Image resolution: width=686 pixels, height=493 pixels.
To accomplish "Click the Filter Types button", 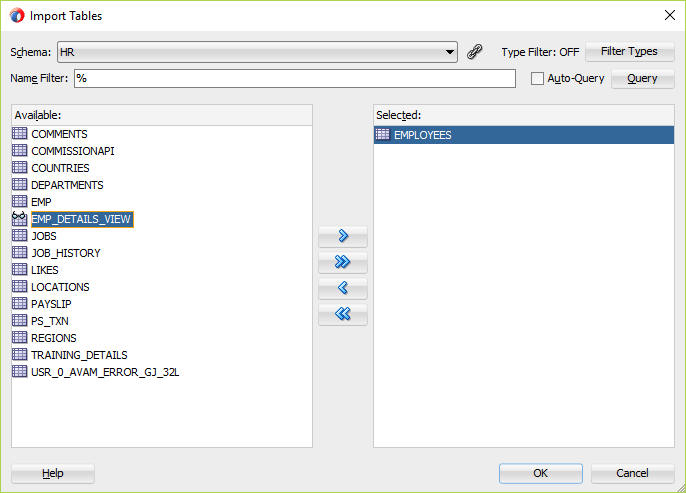I will pos(630,52).
